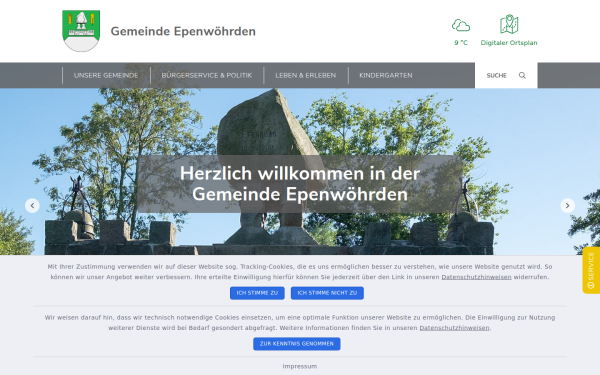Open the Leben & Erleben menu
The image size is (600, 375).
click(x=305, y=75)
